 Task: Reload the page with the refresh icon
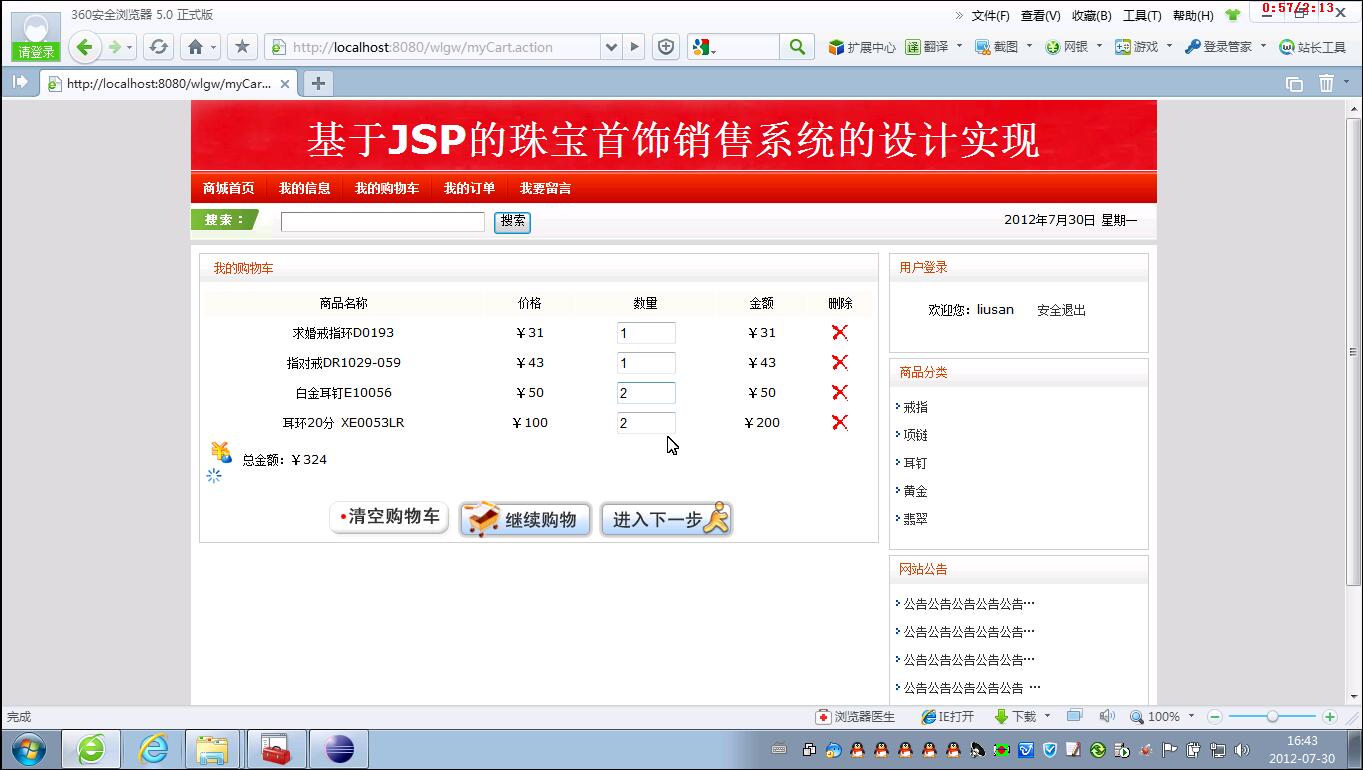[x=157, y=47]
